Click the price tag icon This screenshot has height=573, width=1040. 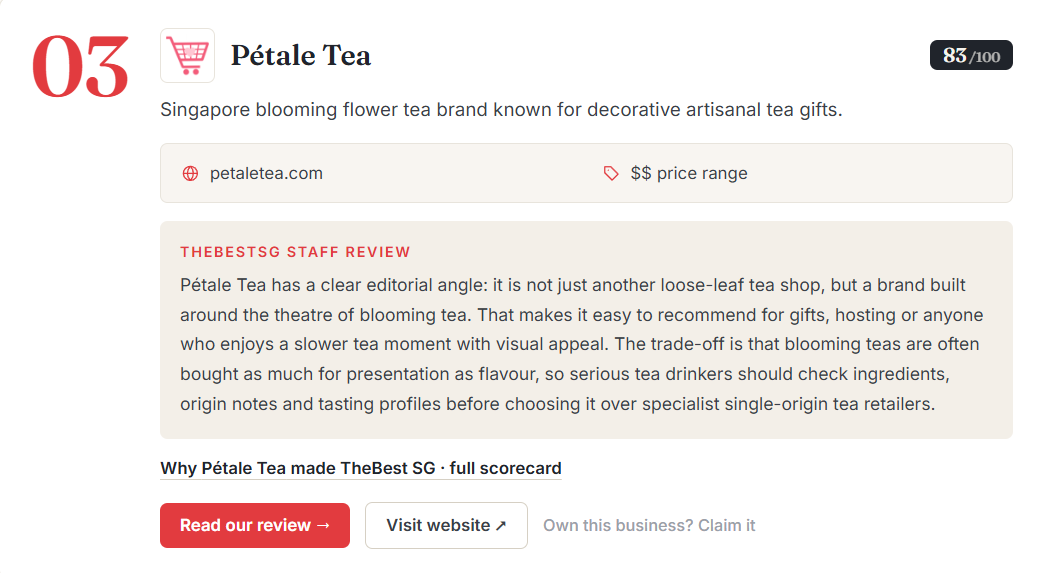(x=611, y=174)
